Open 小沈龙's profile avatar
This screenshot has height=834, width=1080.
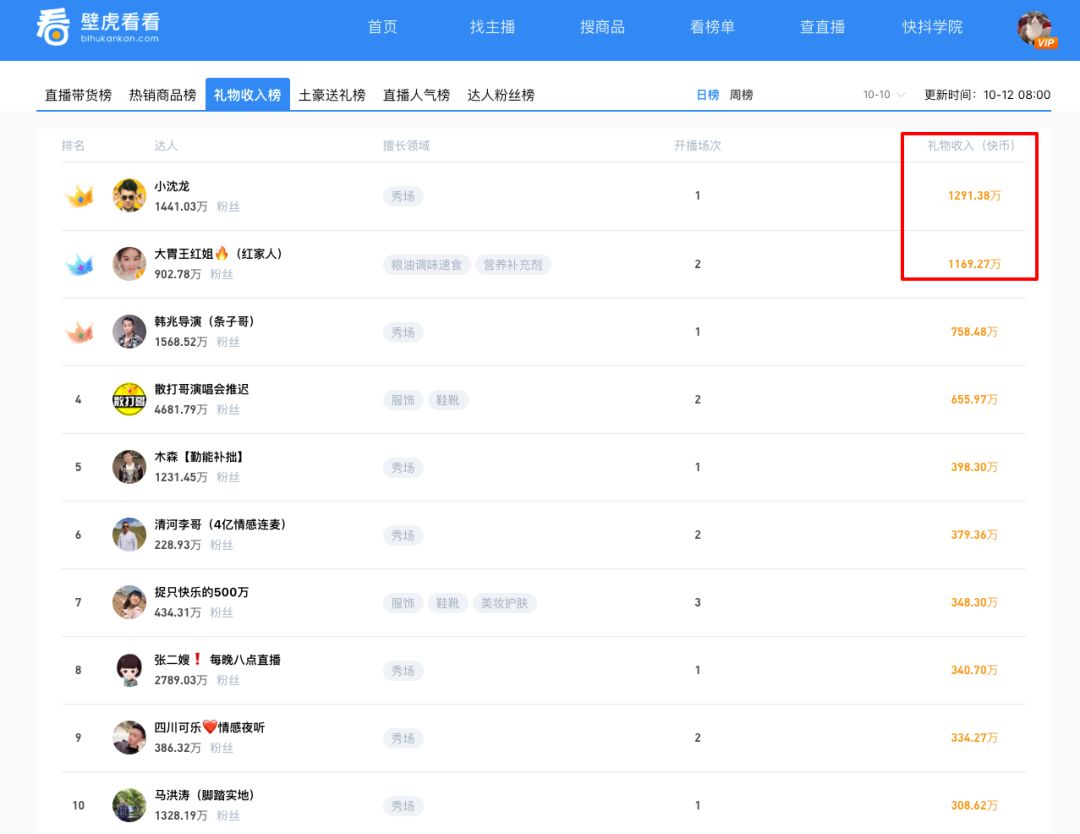coord(128,195)
